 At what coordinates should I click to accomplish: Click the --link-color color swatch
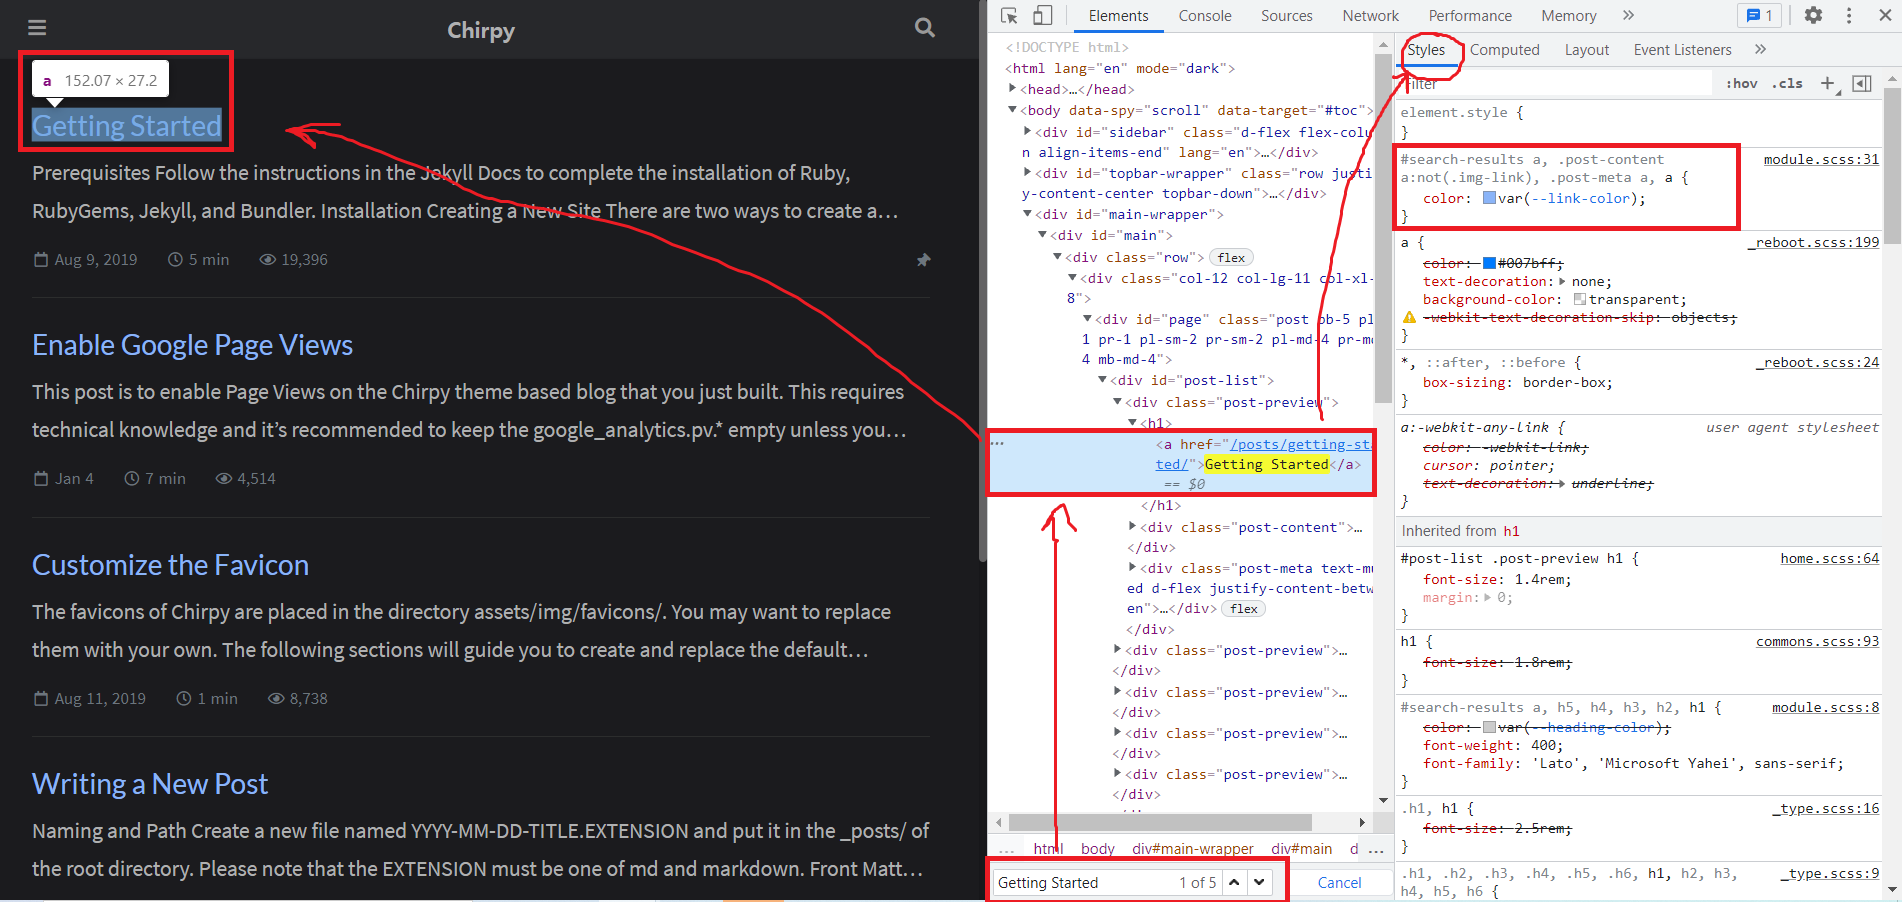tap(1489, 198)
